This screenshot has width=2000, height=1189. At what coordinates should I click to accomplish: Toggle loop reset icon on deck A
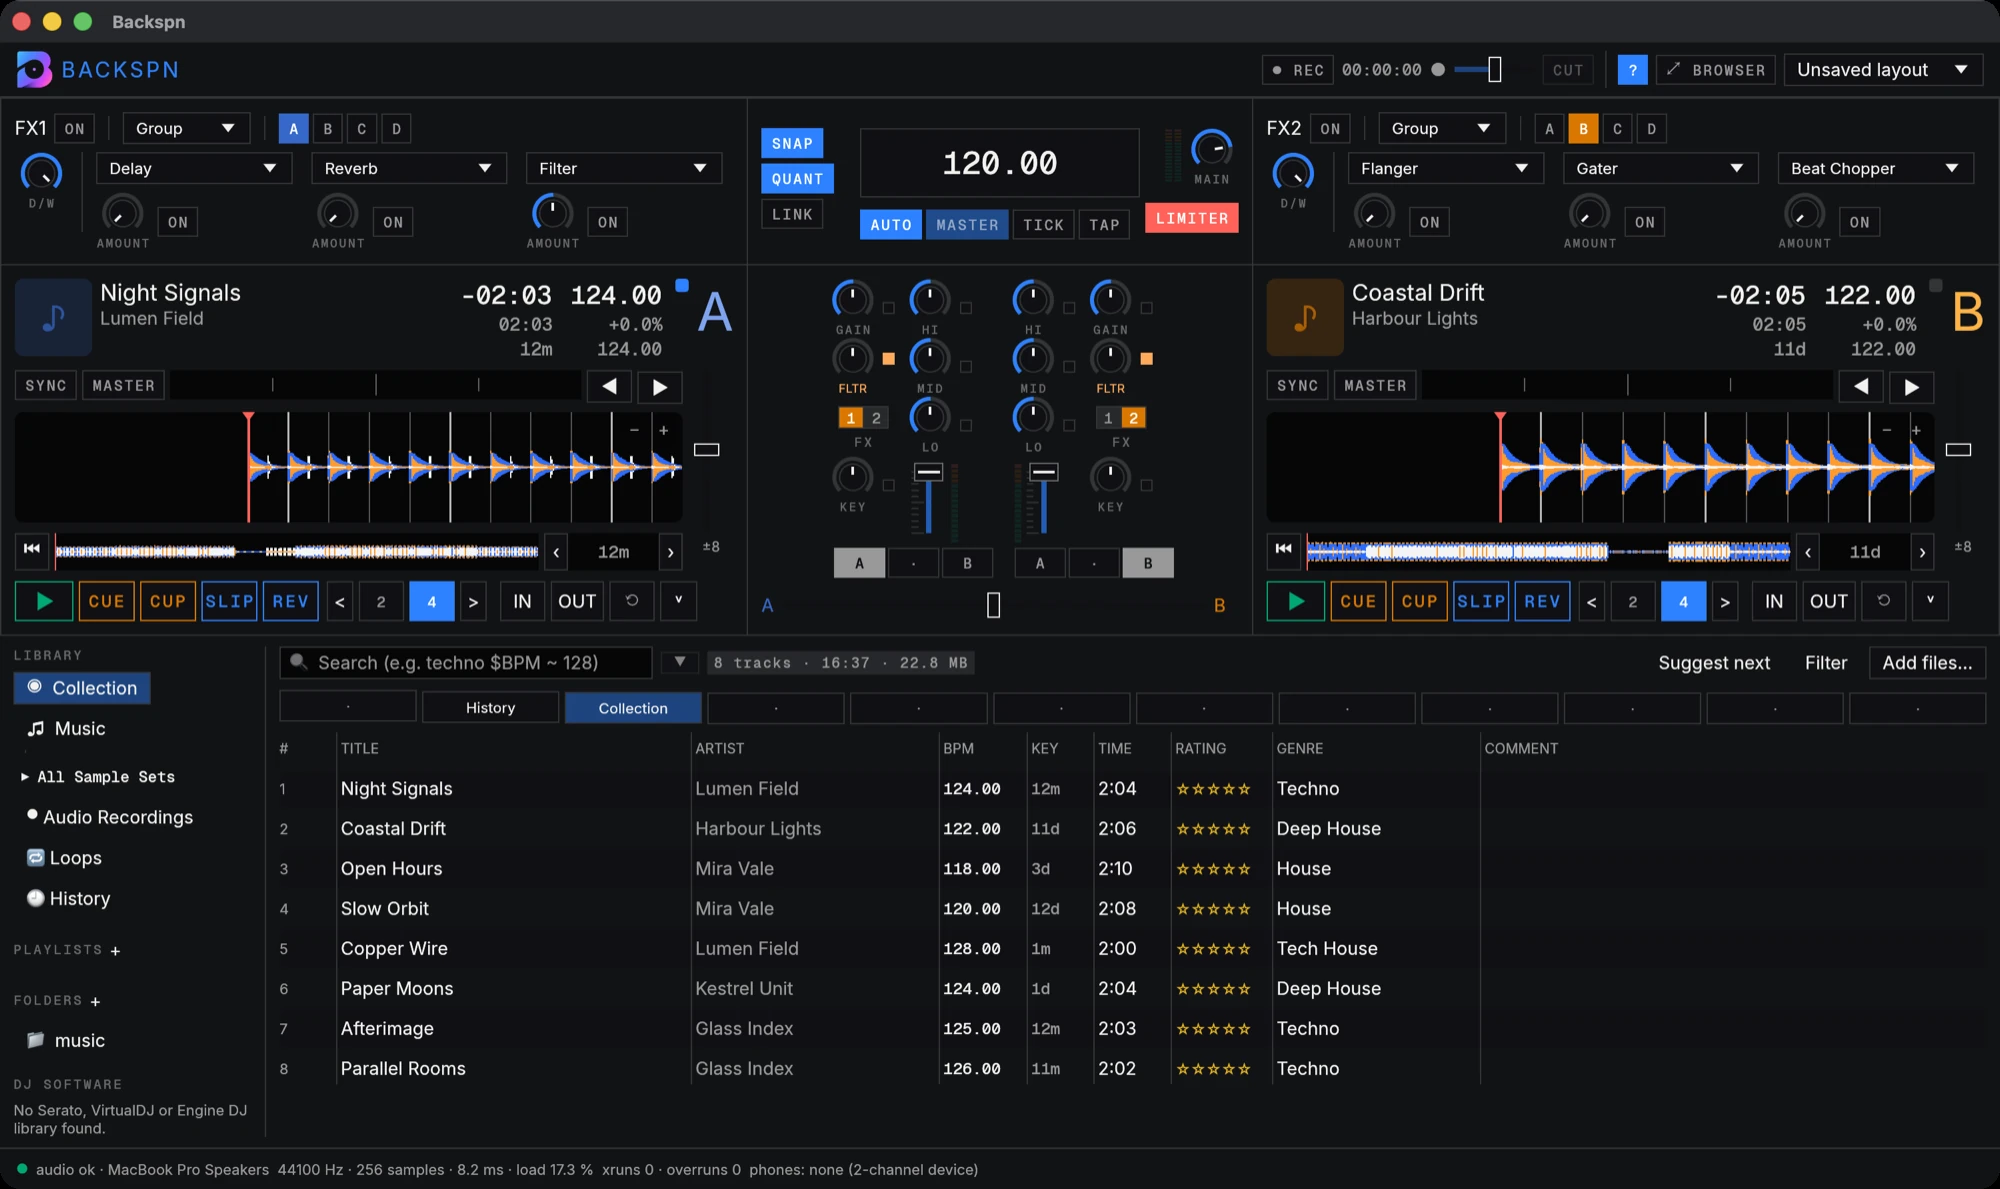[x=632, y=601]
